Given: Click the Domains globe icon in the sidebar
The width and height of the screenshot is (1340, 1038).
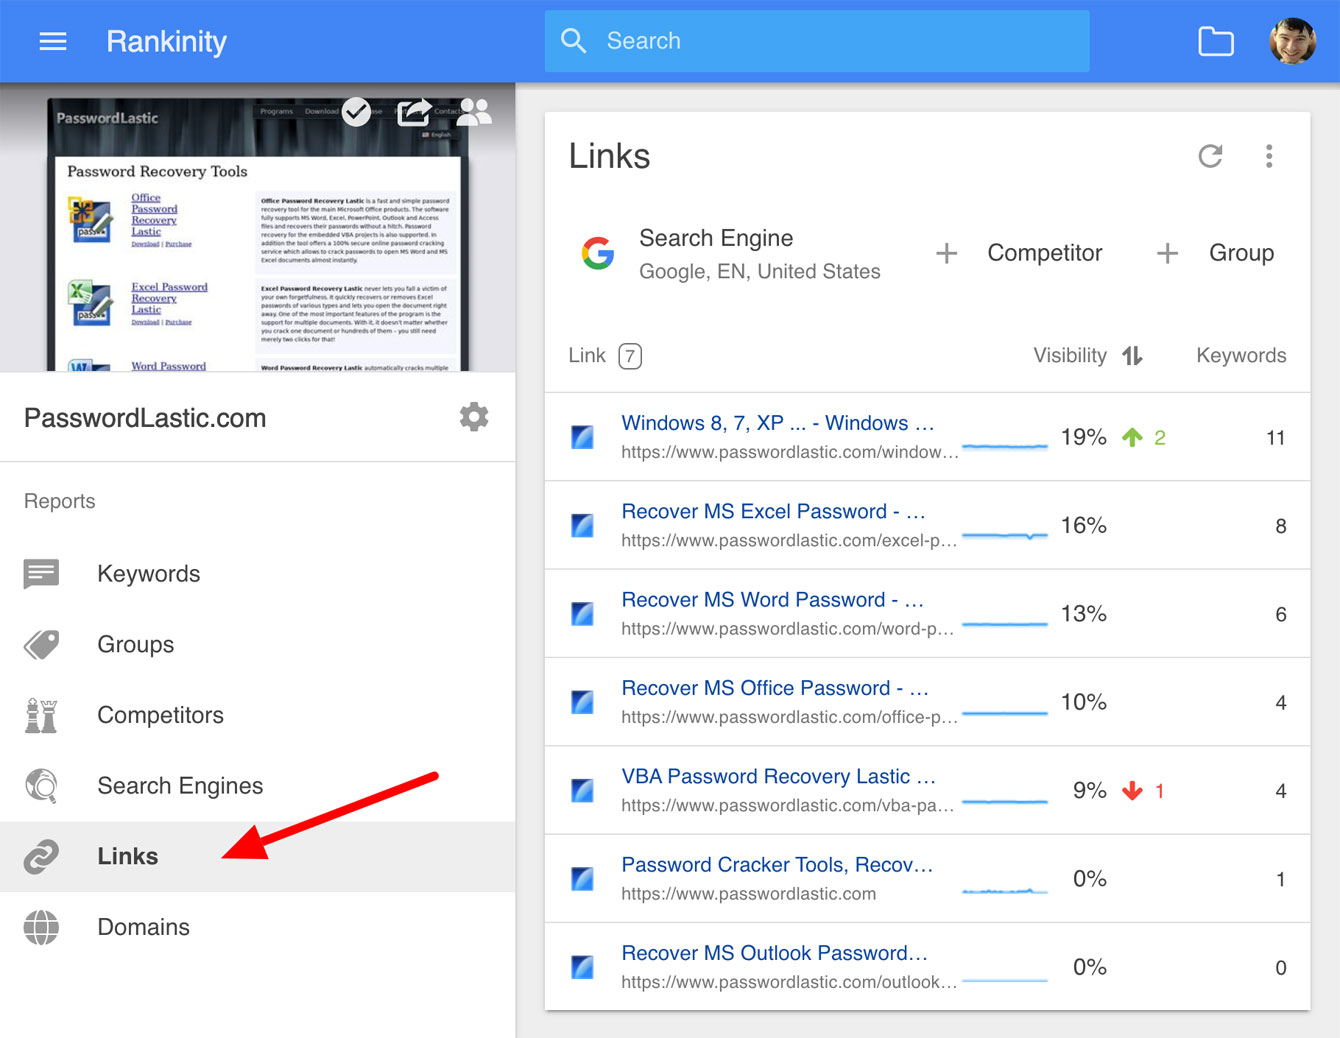Looking at the screenshot, I should (41, 927).
